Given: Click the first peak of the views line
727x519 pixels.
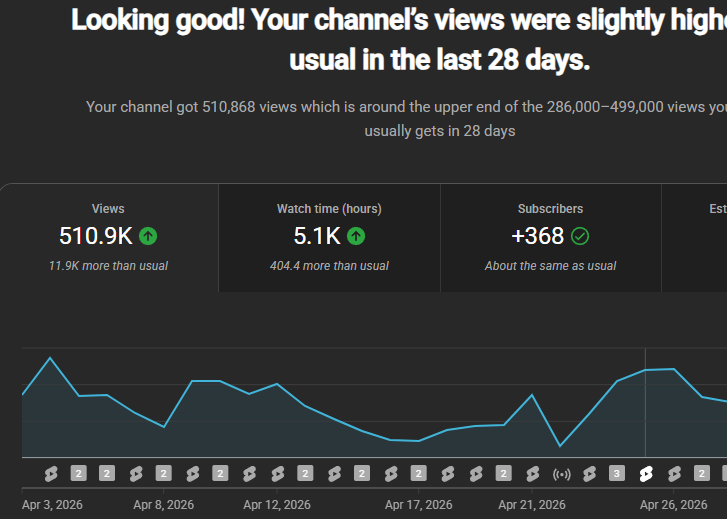Looking at the screenshot, I should click(x=50, y=358).
